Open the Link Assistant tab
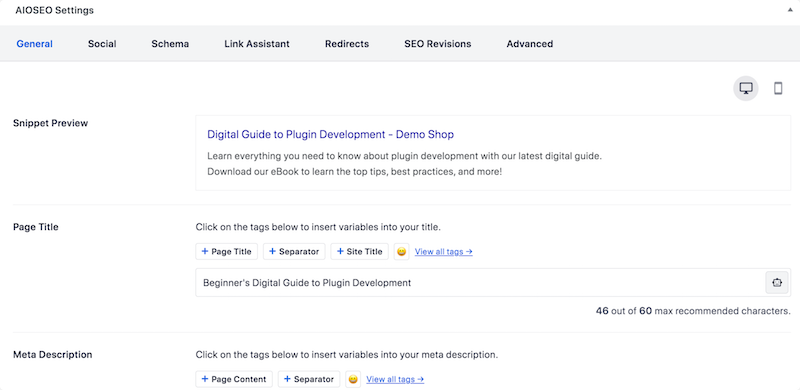This screenshot has height=390, width=800. (257, 44)
